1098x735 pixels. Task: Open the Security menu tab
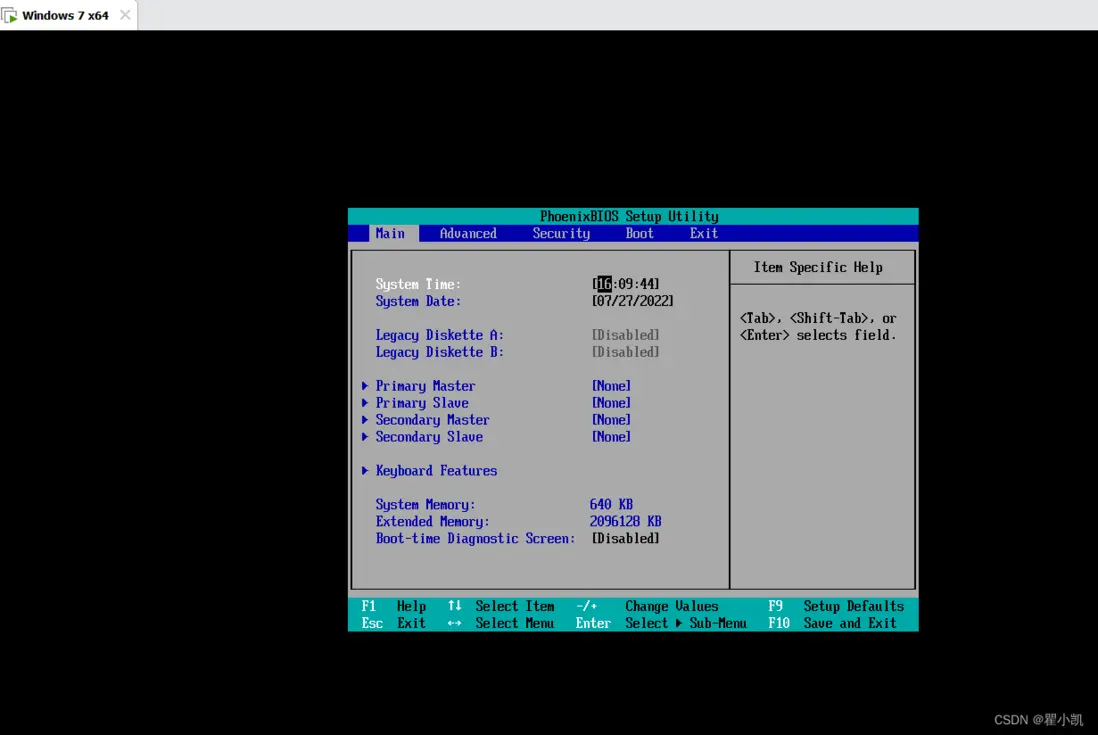point(561,233)
